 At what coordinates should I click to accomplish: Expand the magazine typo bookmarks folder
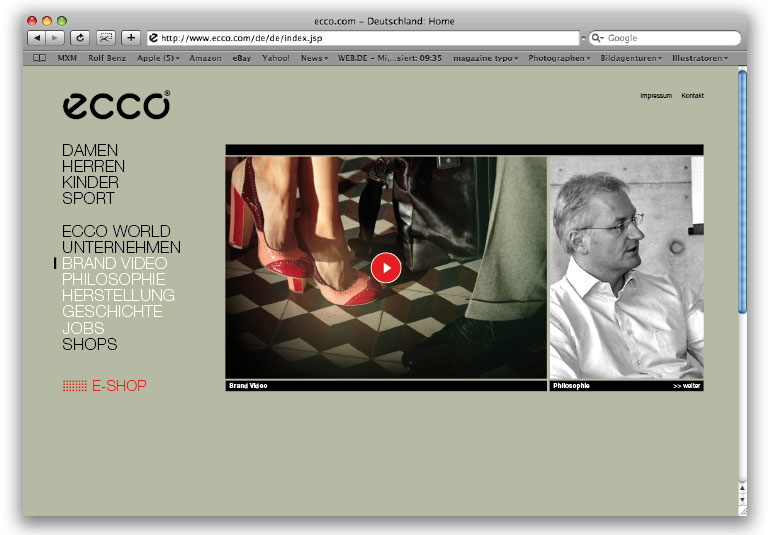pyautogui.click(x=486, y=58)
